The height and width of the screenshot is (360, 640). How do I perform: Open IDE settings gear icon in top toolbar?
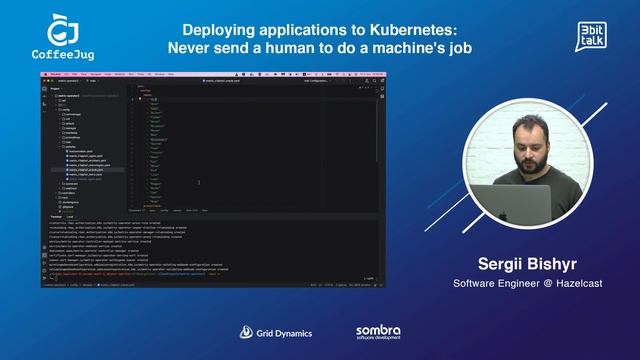point(382,80)
